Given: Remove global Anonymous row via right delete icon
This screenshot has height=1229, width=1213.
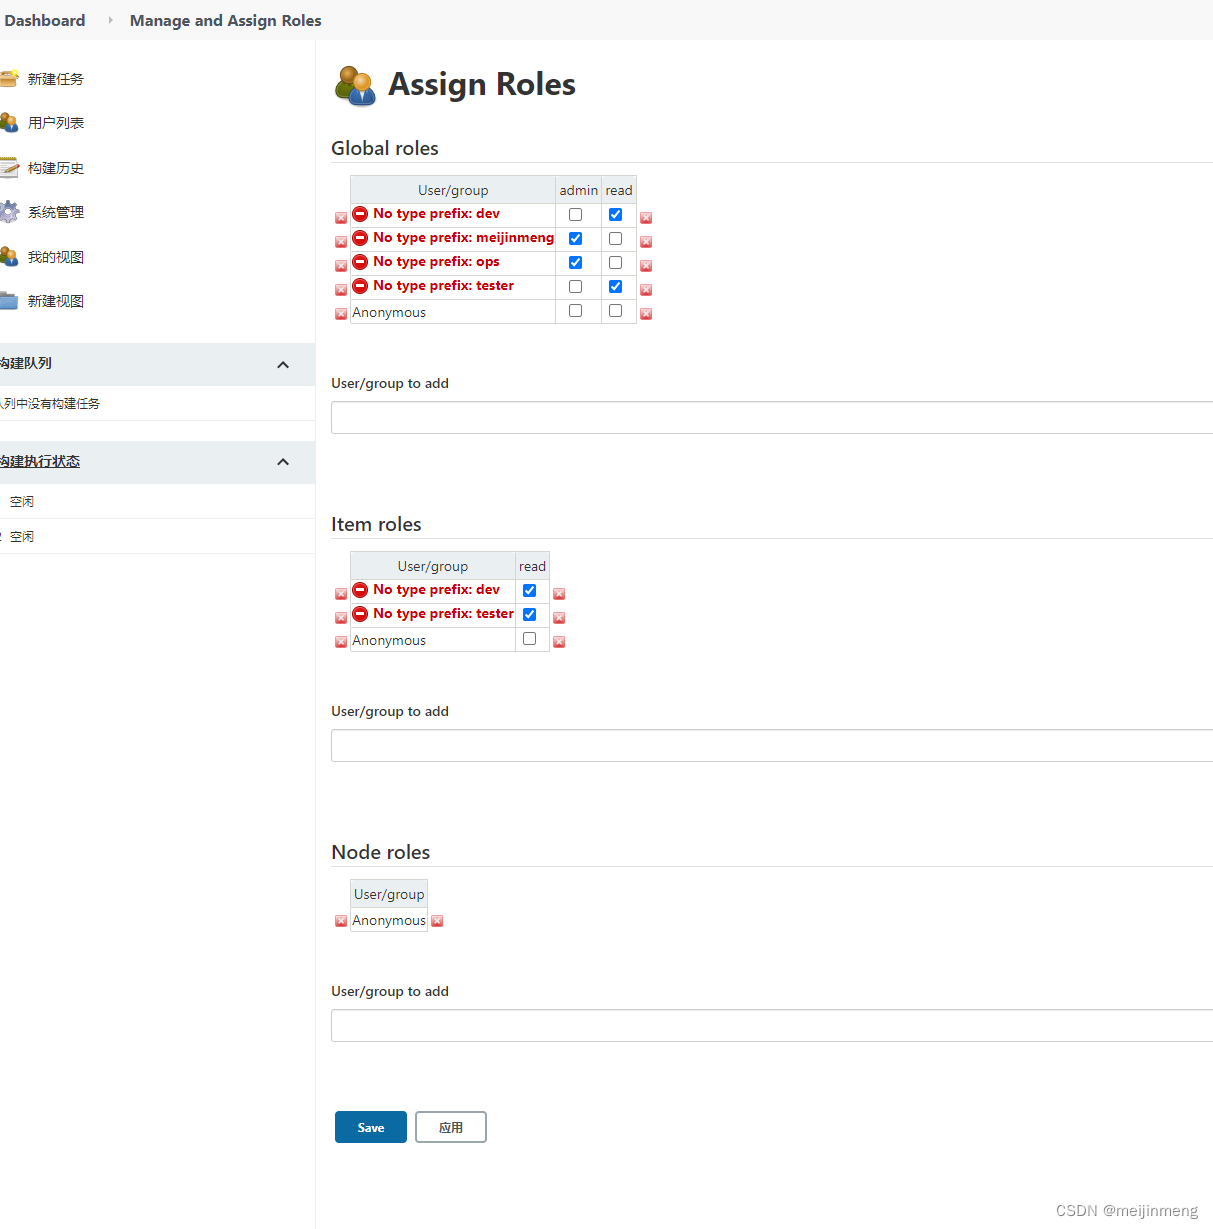Looking at the screenshot, I should 646,313.
